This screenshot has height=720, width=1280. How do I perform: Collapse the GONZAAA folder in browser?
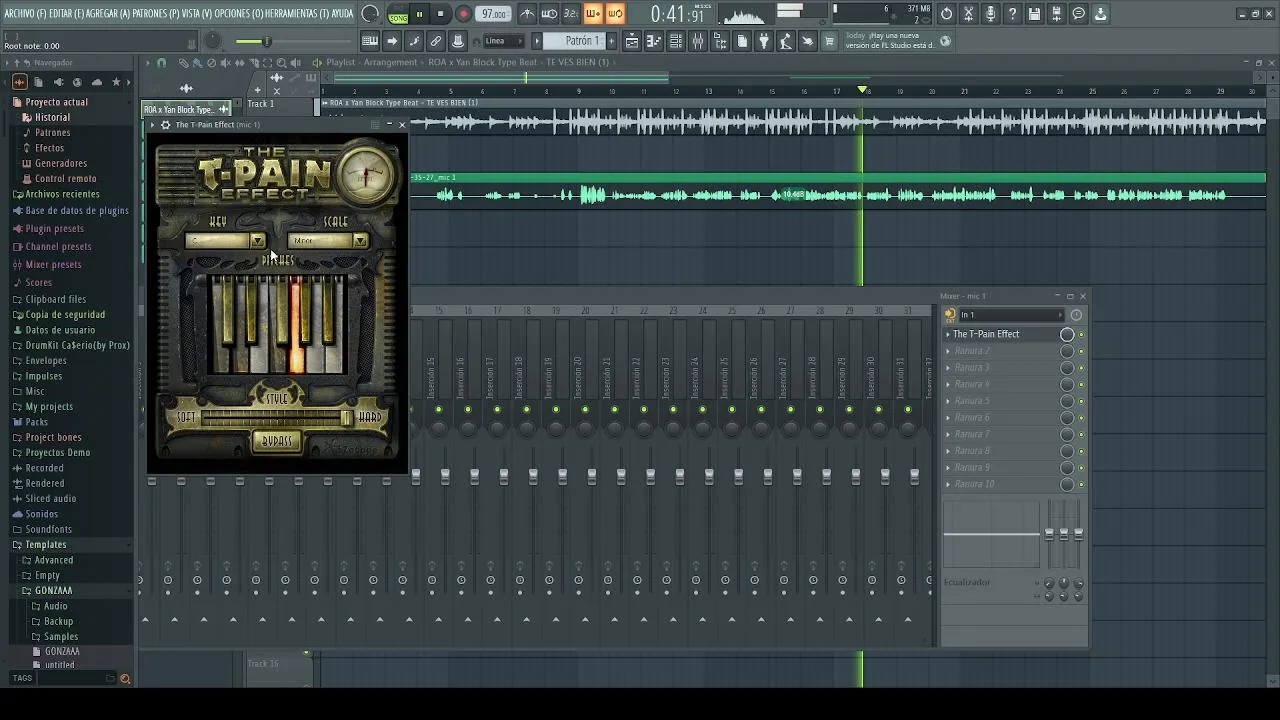coord(53,591)
